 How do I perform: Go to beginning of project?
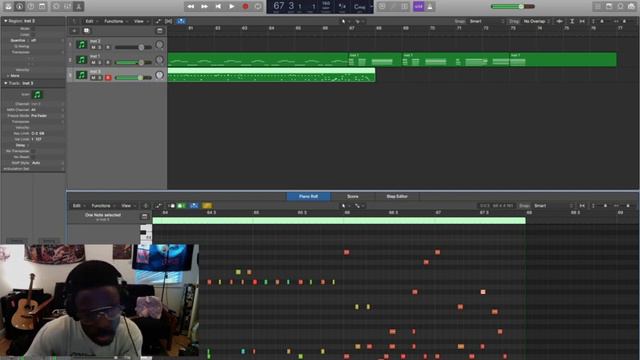[x=218, y=6]
